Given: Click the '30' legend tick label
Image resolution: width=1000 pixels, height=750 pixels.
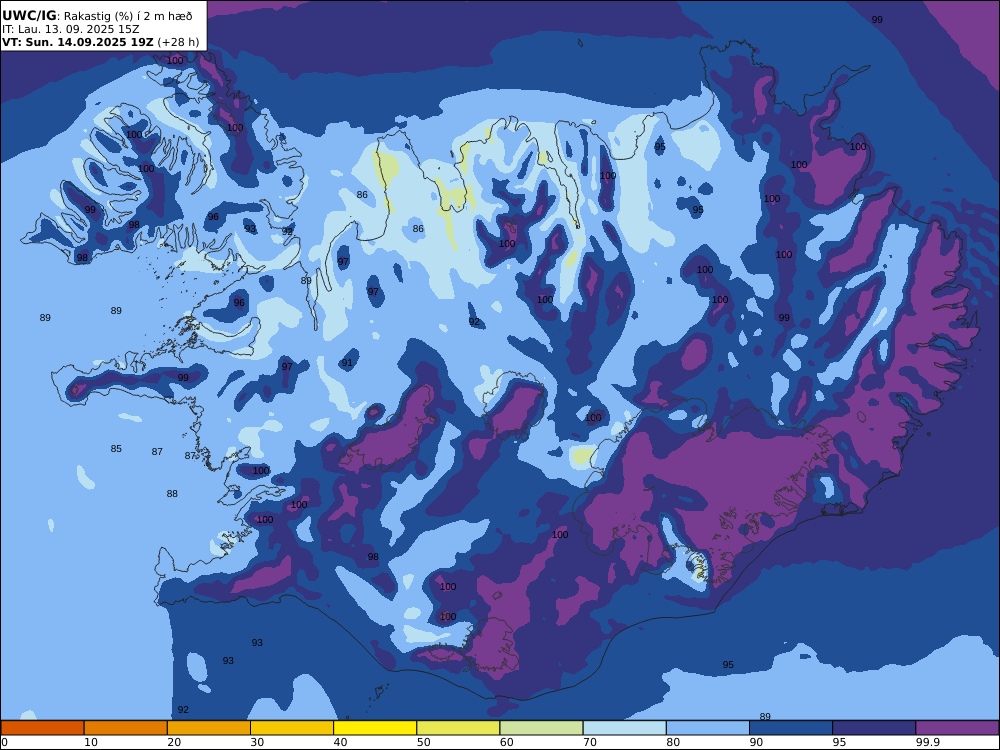Looking at the screenshot, I should click(x=257, y=742).
